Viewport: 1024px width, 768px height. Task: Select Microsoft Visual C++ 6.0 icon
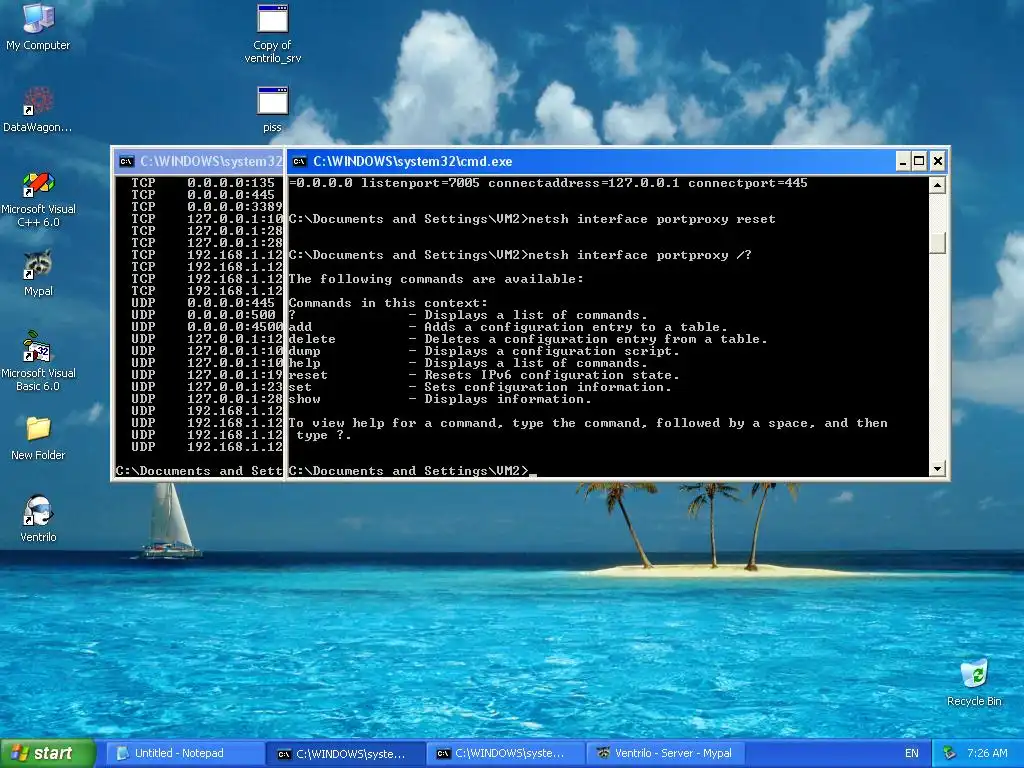38,199
